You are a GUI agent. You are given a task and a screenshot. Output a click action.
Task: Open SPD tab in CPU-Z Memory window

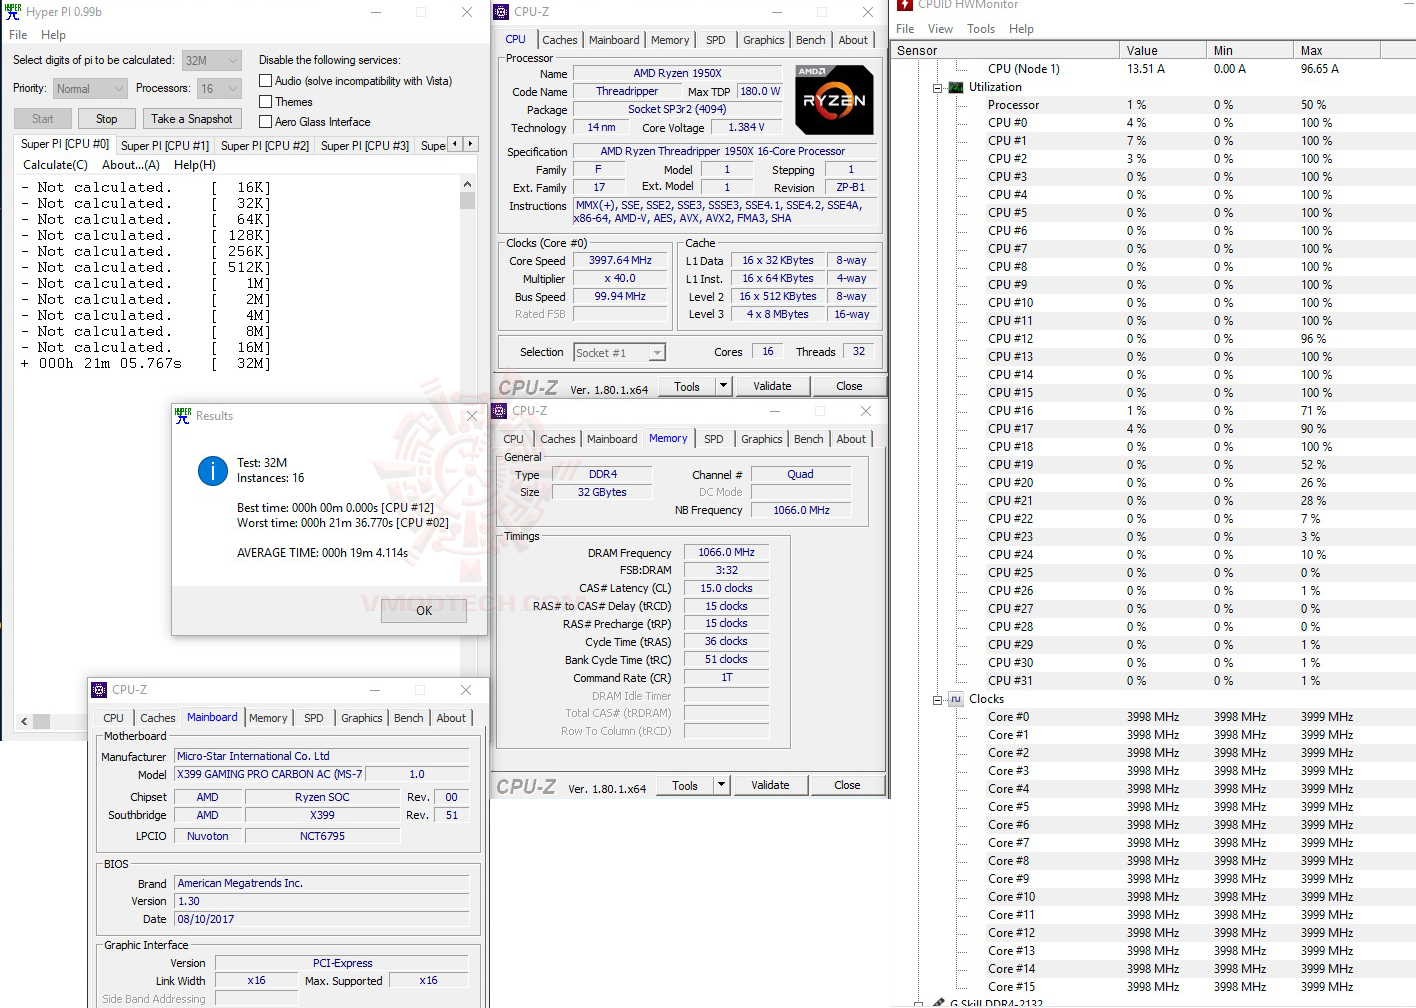point(713,439)
